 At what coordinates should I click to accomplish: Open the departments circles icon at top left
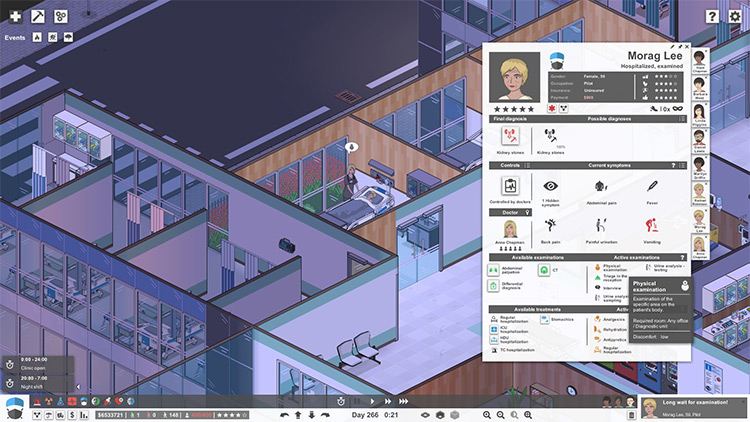click(x=61, y=16)
